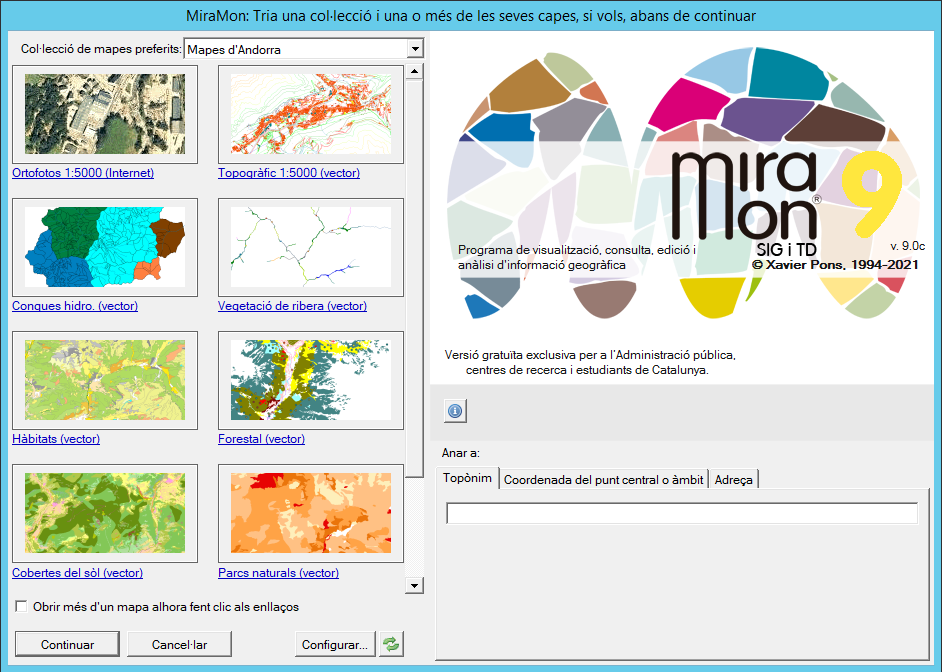
Task: Open Conques hidro. (vector) link
Action: 75,306
